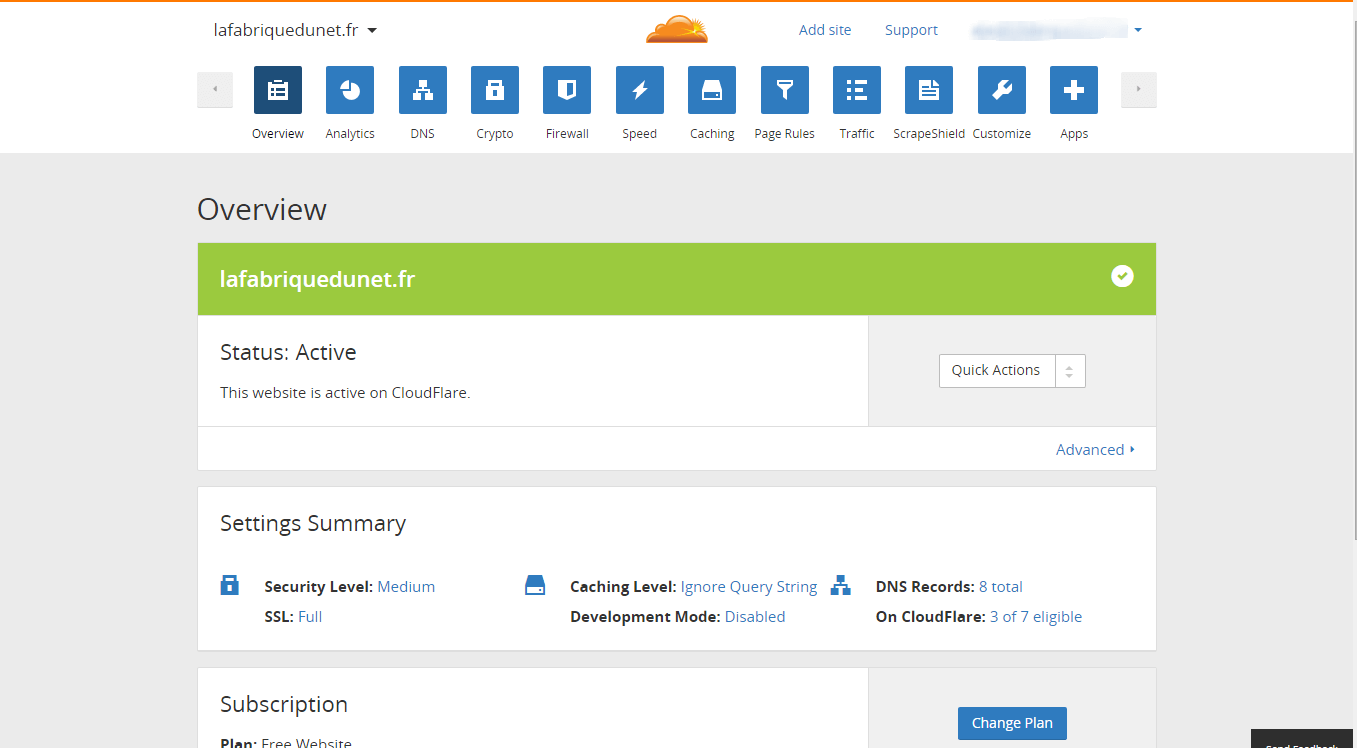Open the Apps plus icon
Screen dimensions: 1357x748
1074,90
